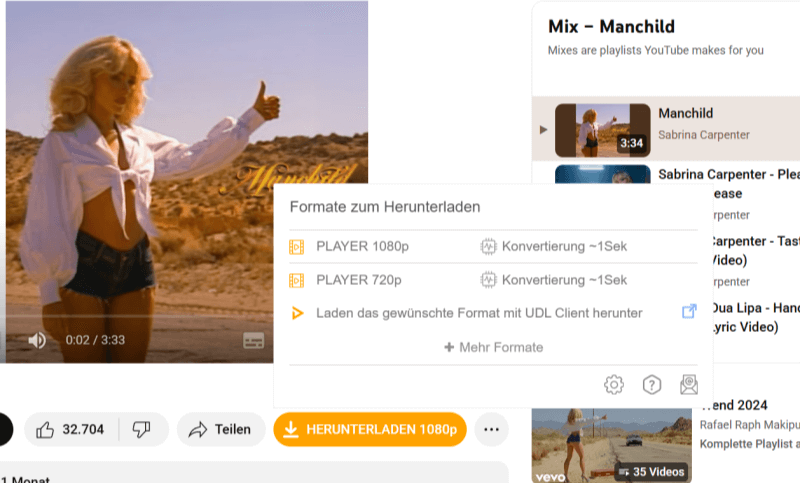Viewport: 800px width, 483px height.
Task: Click the film icon beside PLAYER 1080p
Action: 296,247
